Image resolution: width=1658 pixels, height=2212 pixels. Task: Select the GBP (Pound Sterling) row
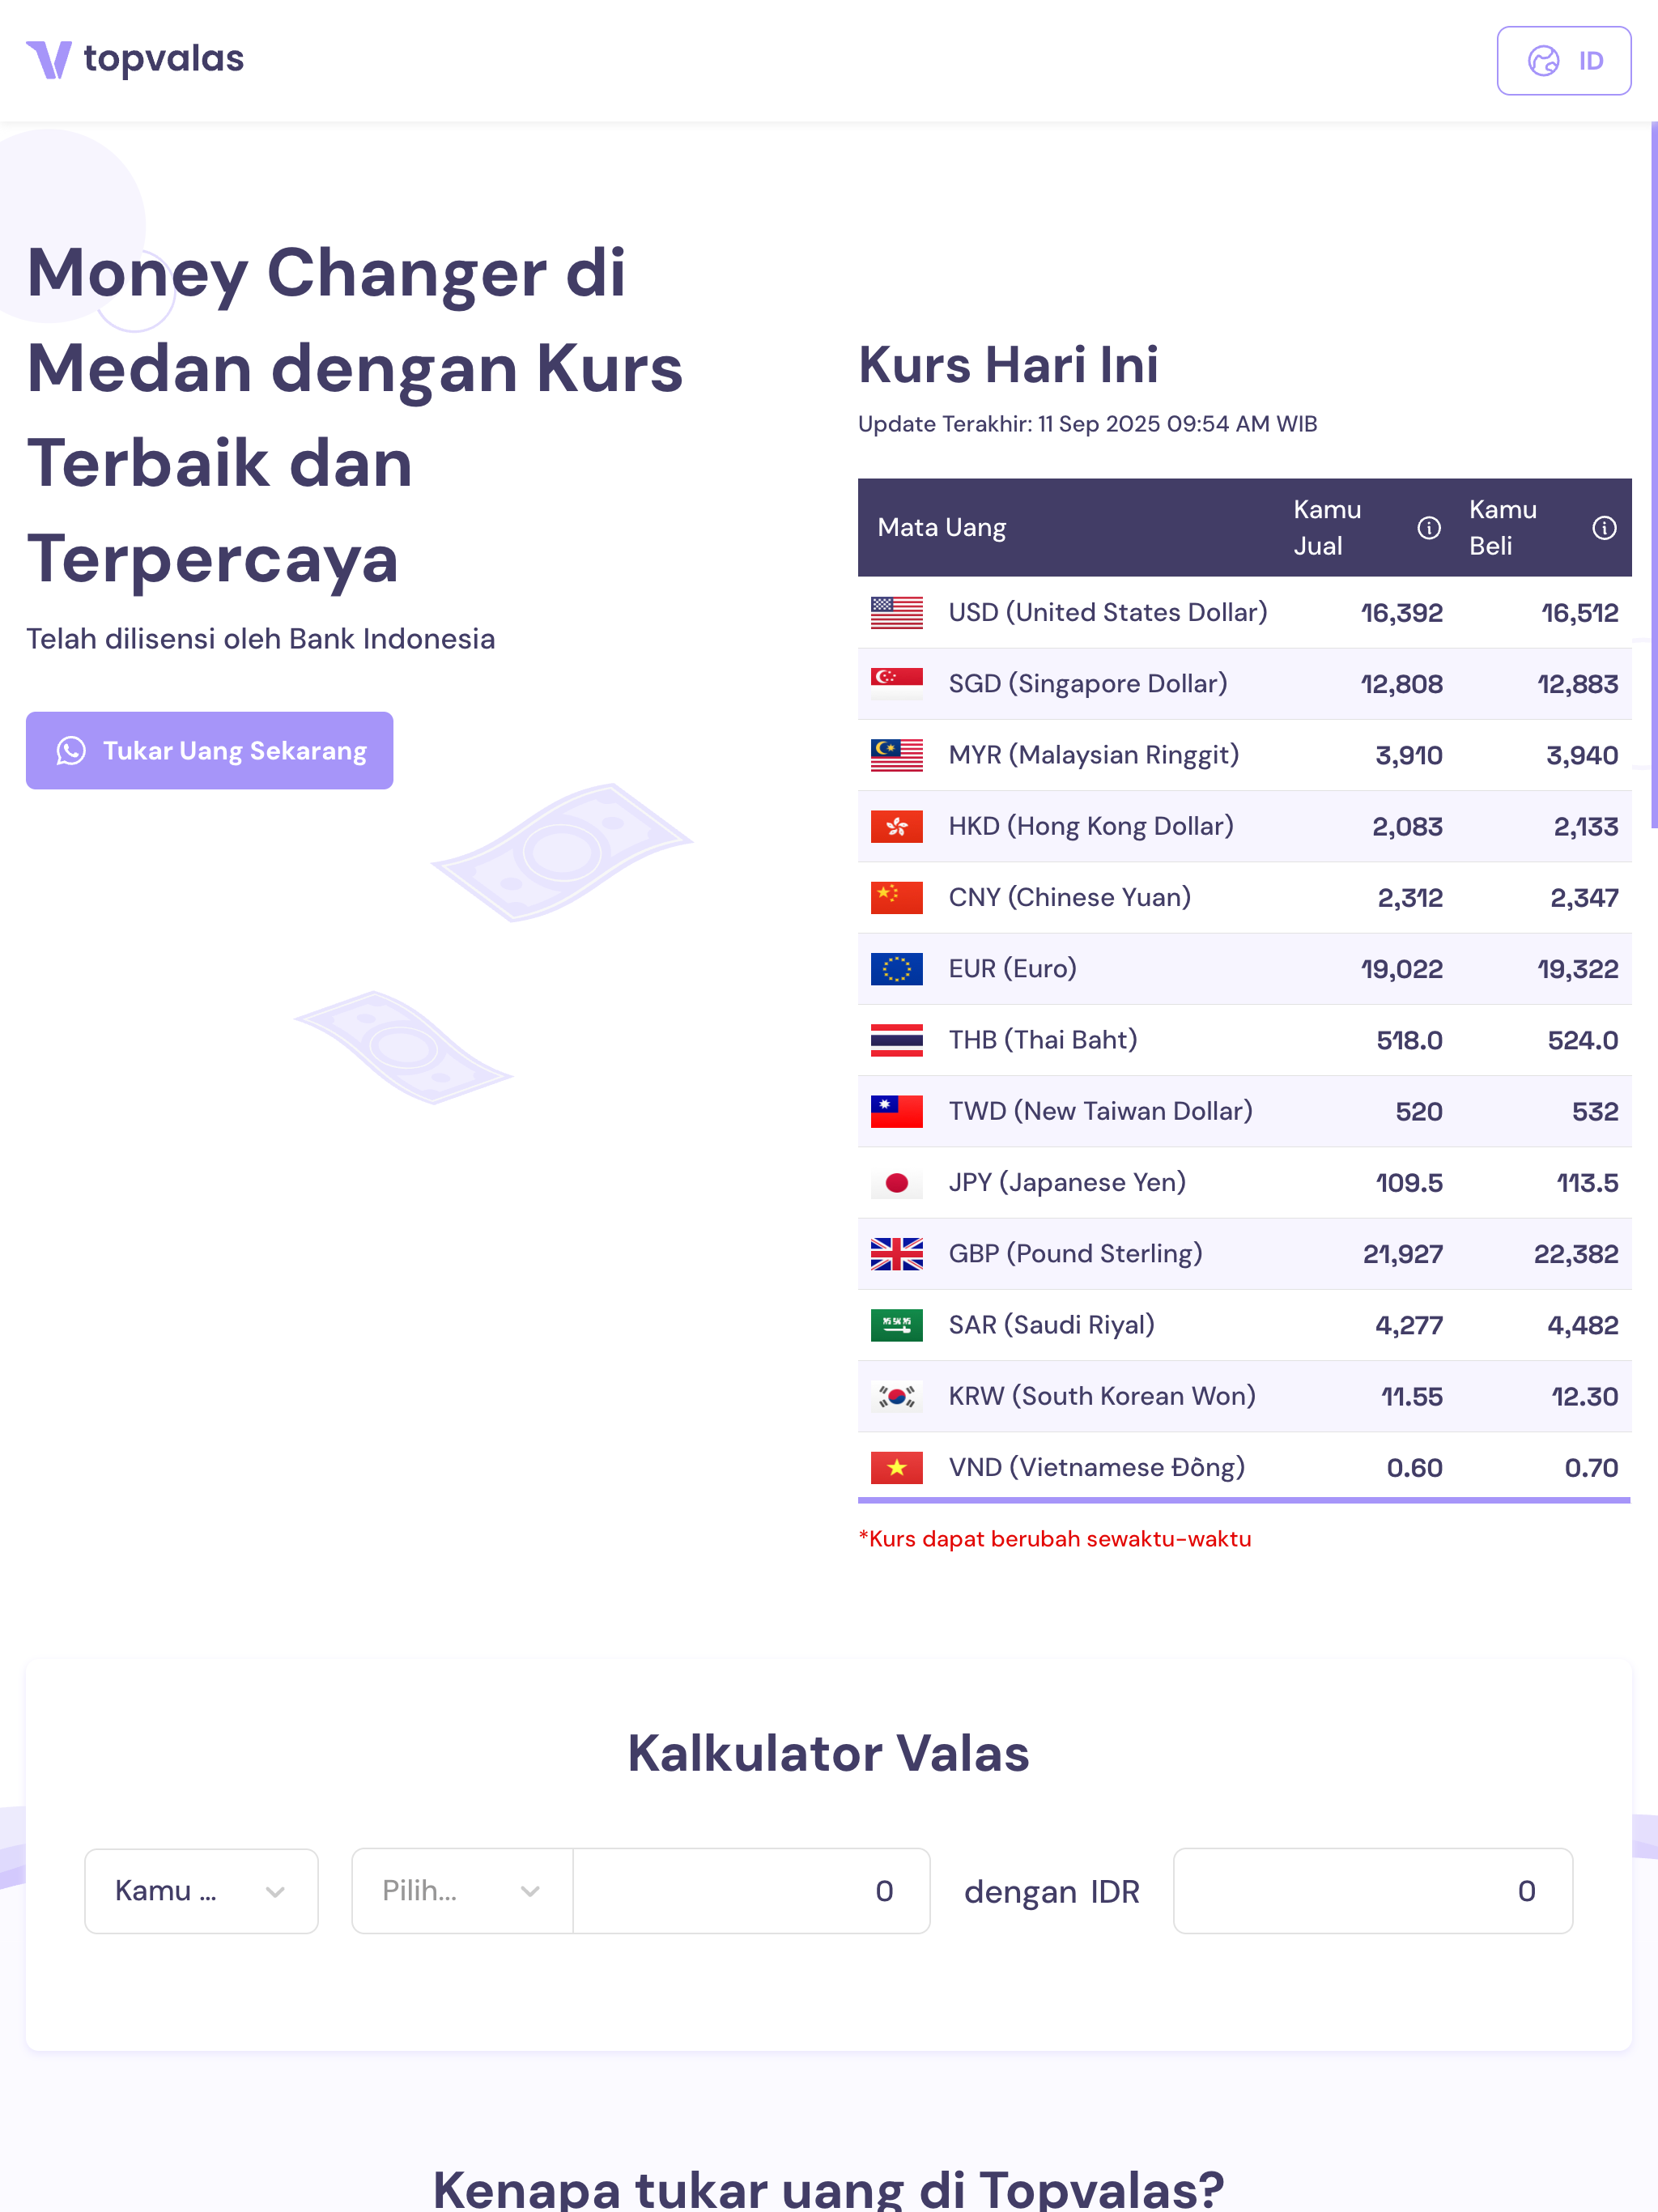point(1075,1254)
